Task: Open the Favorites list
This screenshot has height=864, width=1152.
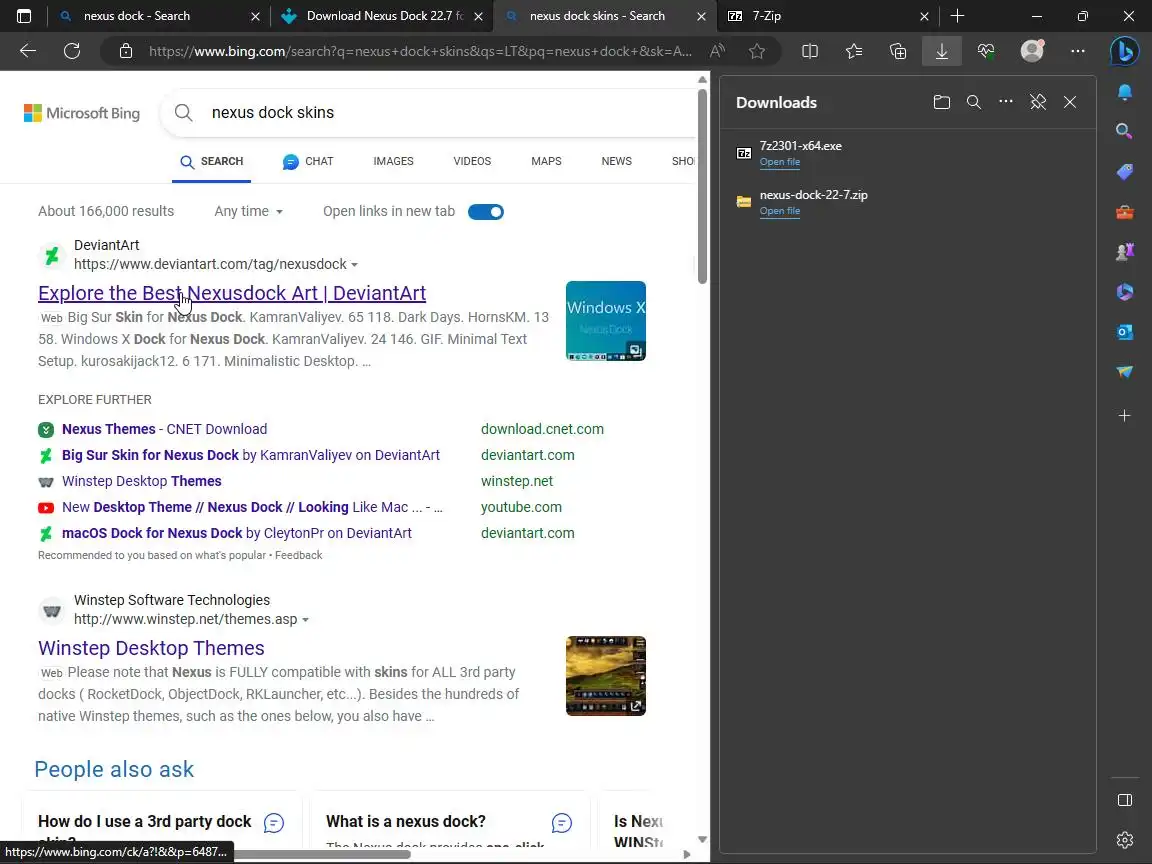Action: coord(854,51)
